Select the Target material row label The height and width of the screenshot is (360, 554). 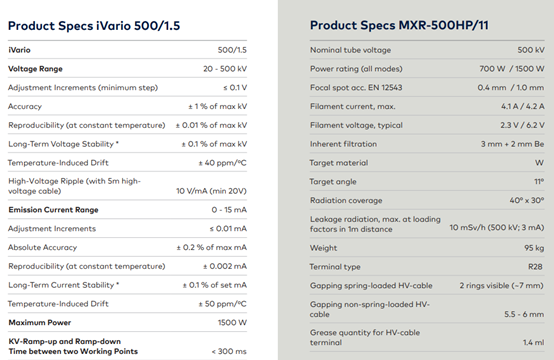click(339, 163)
